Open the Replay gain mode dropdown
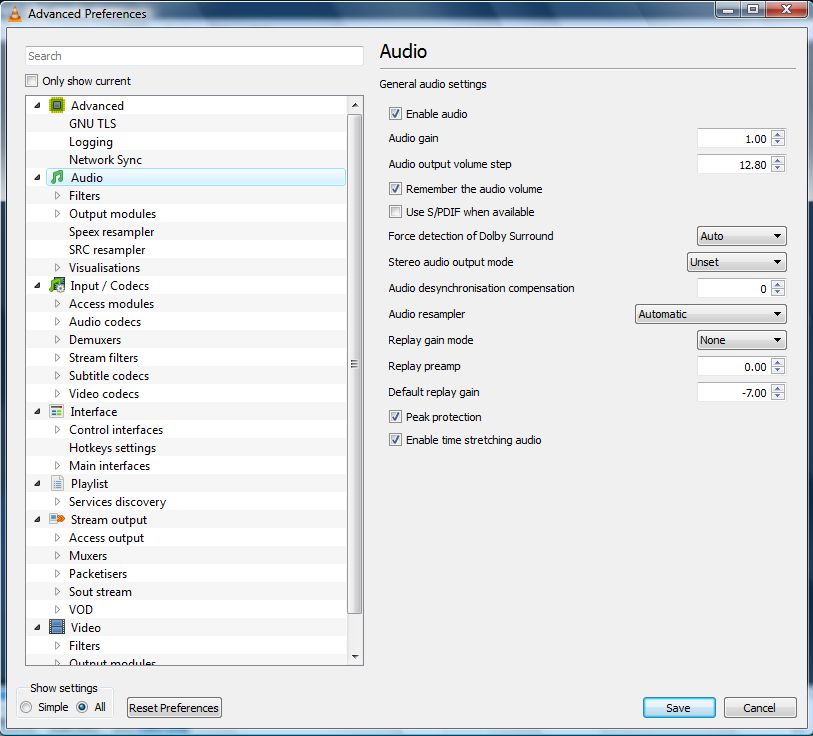813x736 pixels. (x=741, y=340)
